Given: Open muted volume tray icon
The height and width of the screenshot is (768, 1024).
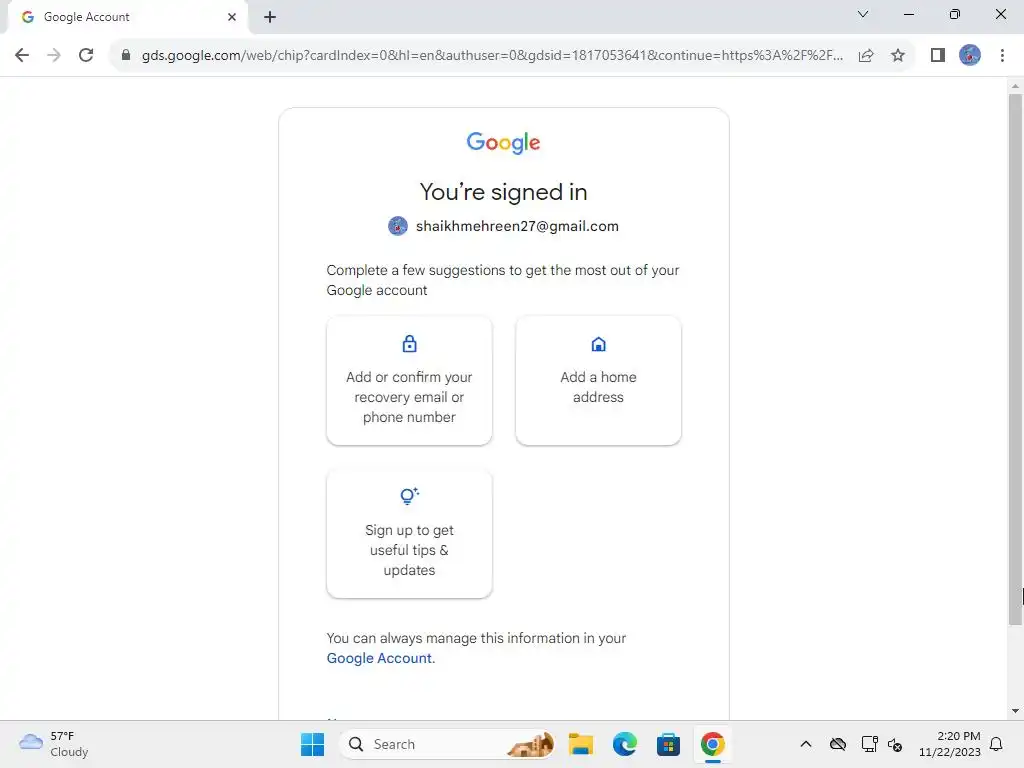Looking at the screenshot, I should pyautogui.click(x=895, y=744).
